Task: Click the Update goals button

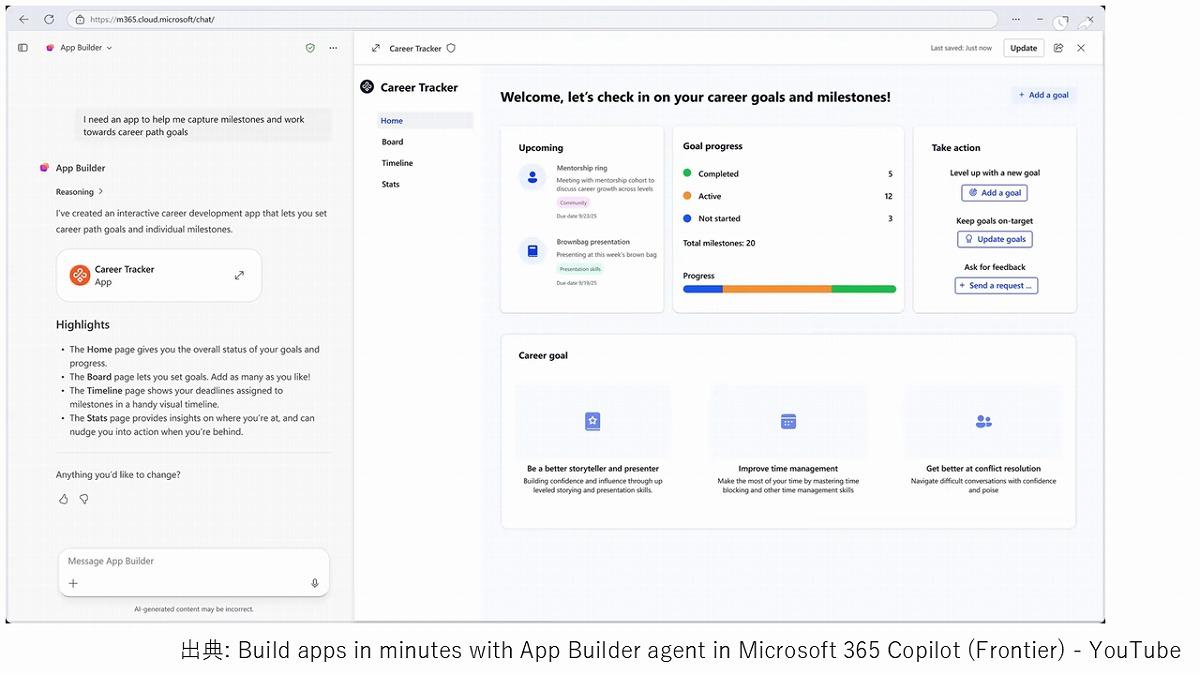Action: pos(994,239)
